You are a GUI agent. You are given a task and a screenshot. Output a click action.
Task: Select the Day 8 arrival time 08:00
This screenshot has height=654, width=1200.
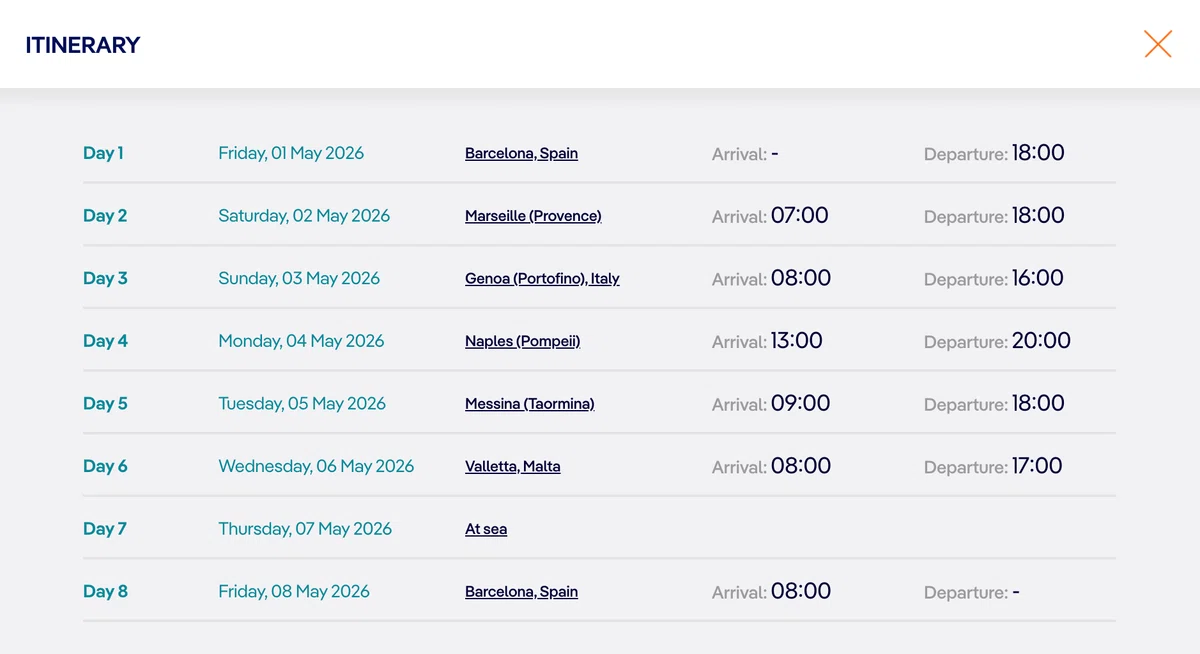click(801, 591)
